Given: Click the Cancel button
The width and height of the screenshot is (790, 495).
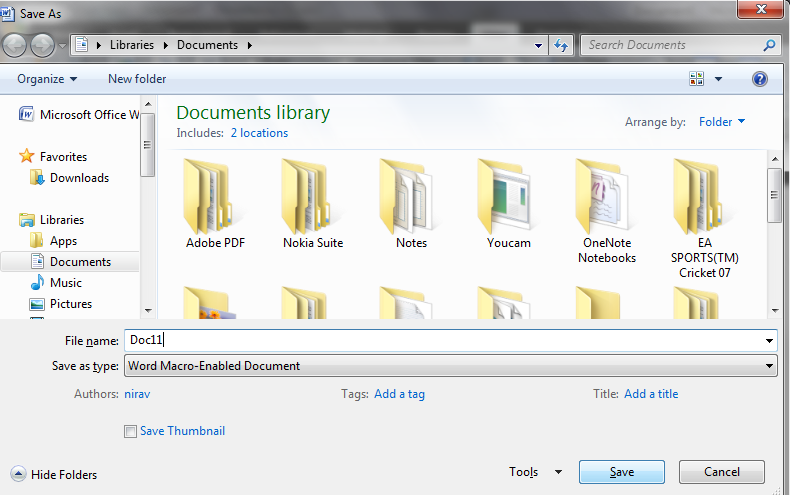Looking at the screenshot, I should click(x=721, y=472).
